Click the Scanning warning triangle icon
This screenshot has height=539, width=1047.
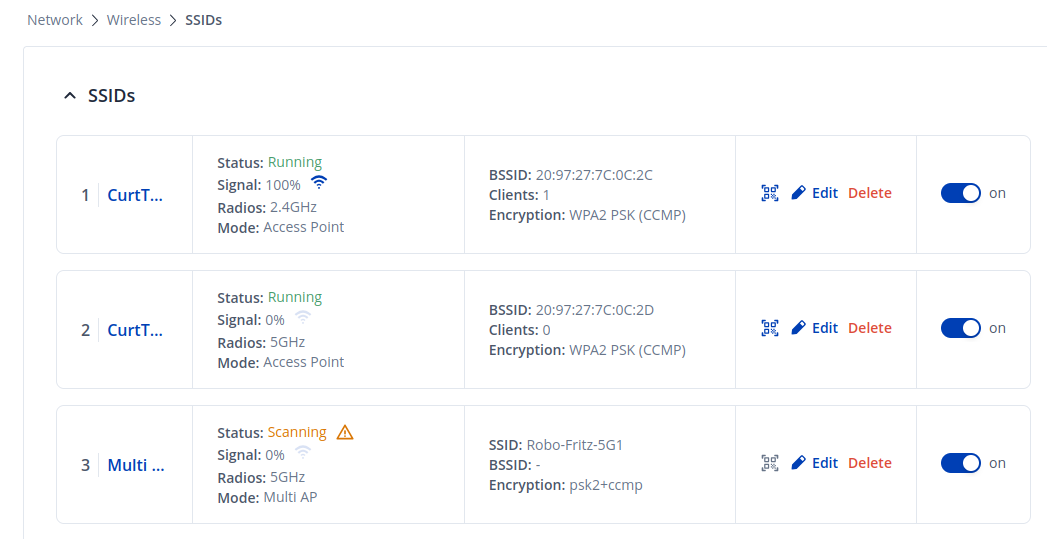click(x=345, y=432)
